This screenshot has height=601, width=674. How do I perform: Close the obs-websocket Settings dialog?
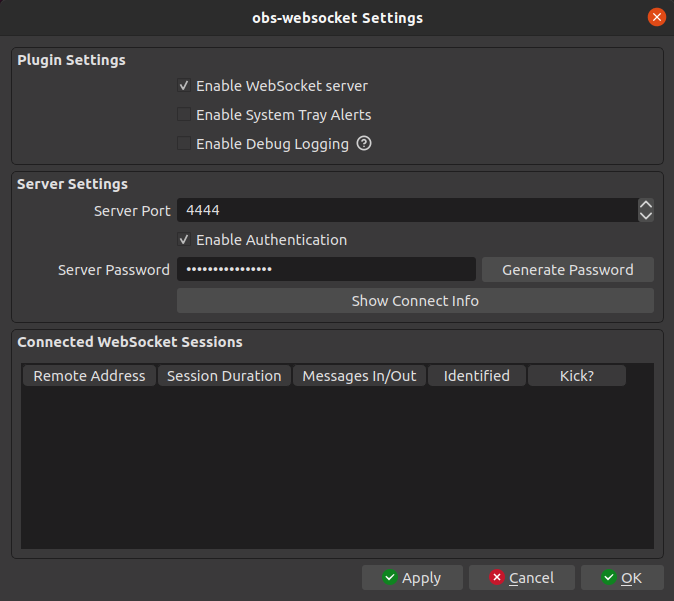point(656,17)
